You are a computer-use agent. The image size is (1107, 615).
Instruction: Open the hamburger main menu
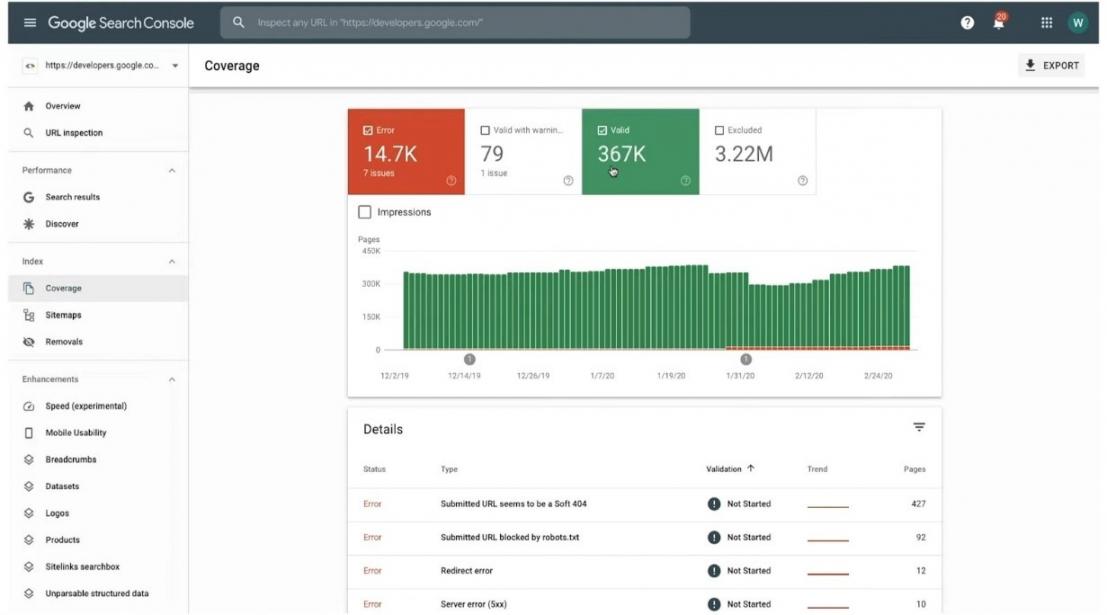click(29, 23)
